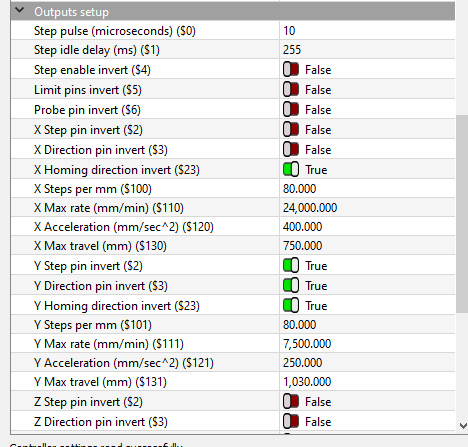The height and width of the screenshot is (447, 468).
Task: Select X Max rate value 24,000.000
Action: click(310, 208)
